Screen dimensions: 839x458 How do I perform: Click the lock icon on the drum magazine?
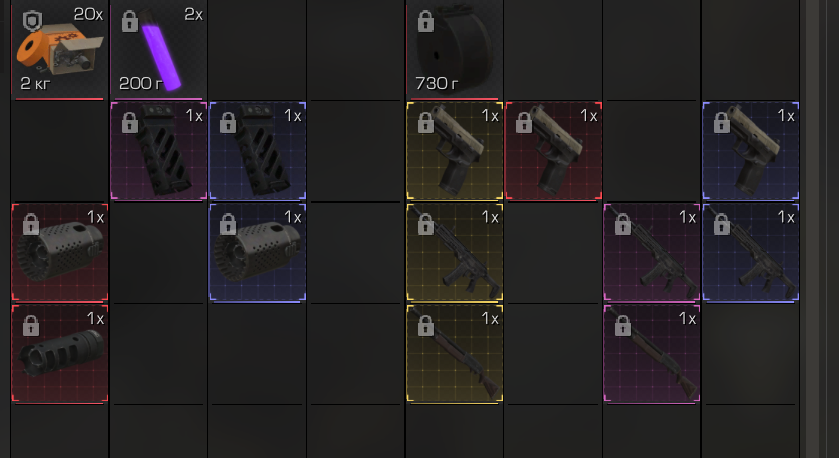tap(426, 21)
